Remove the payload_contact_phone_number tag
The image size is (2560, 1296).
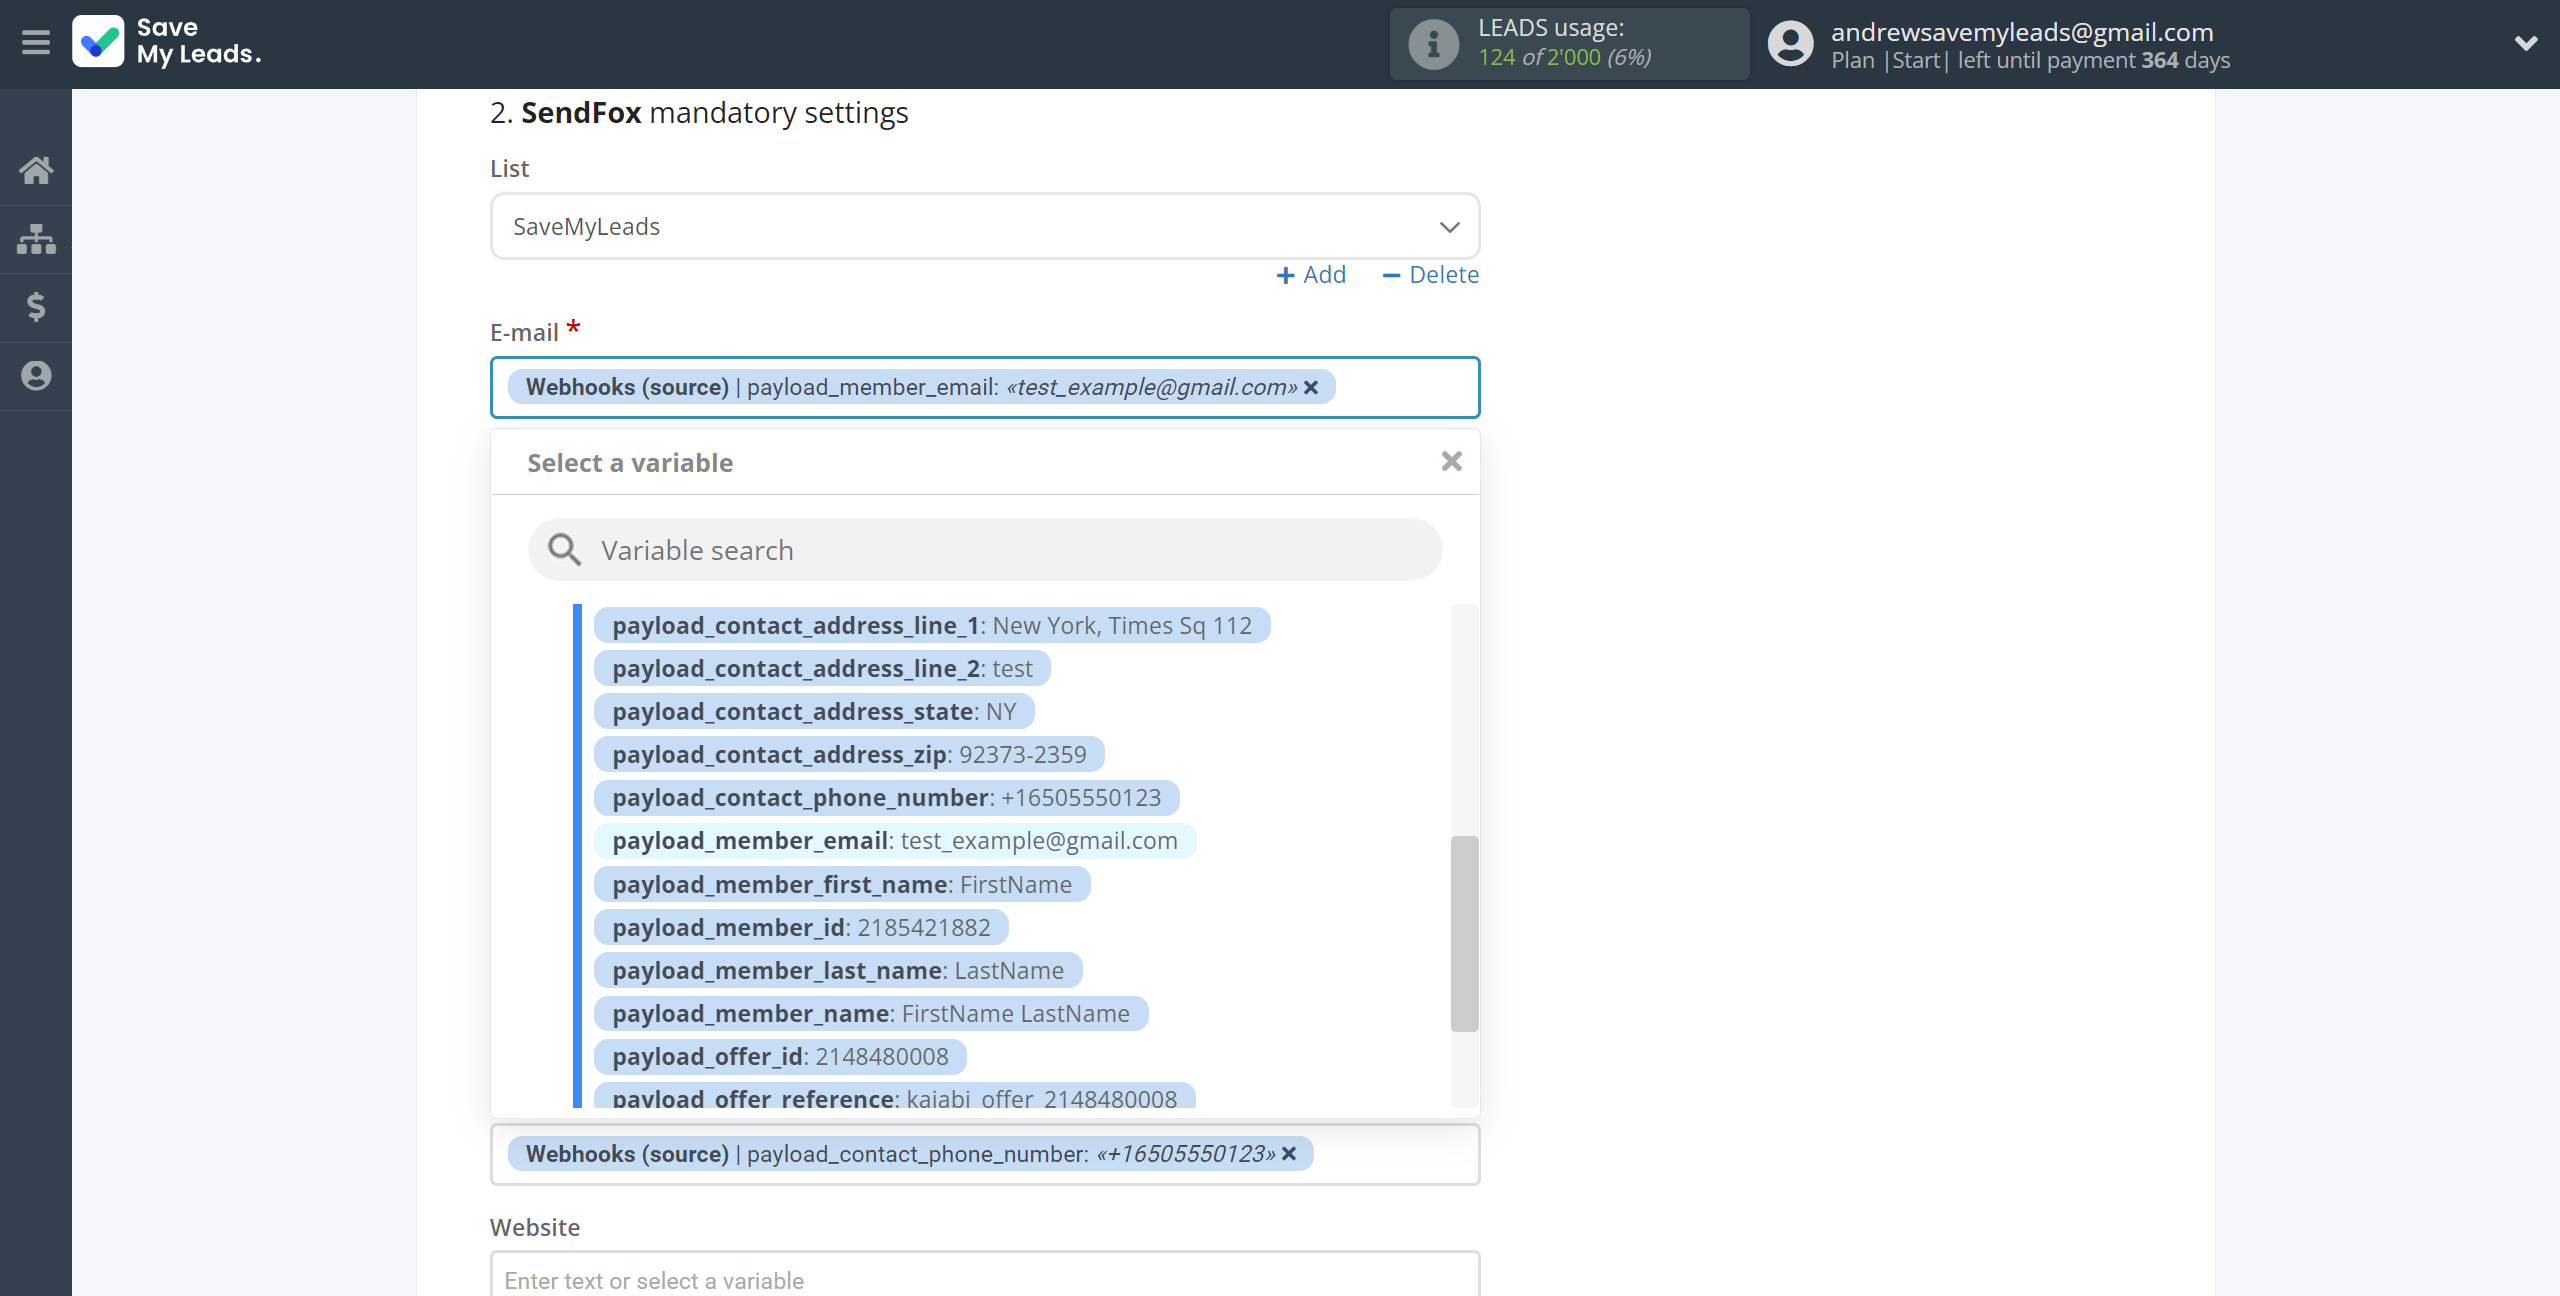click(x=1289, y=1154)
